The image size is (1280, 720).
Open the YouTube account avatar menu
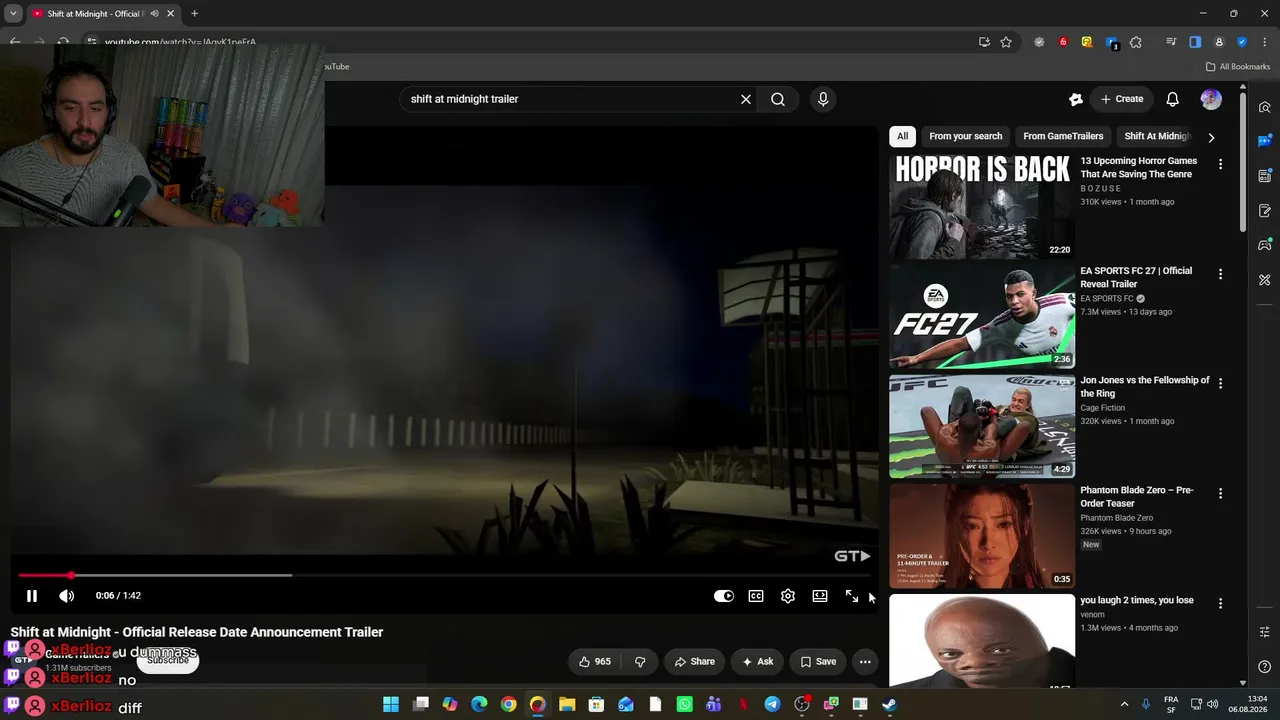(1211, 99)
